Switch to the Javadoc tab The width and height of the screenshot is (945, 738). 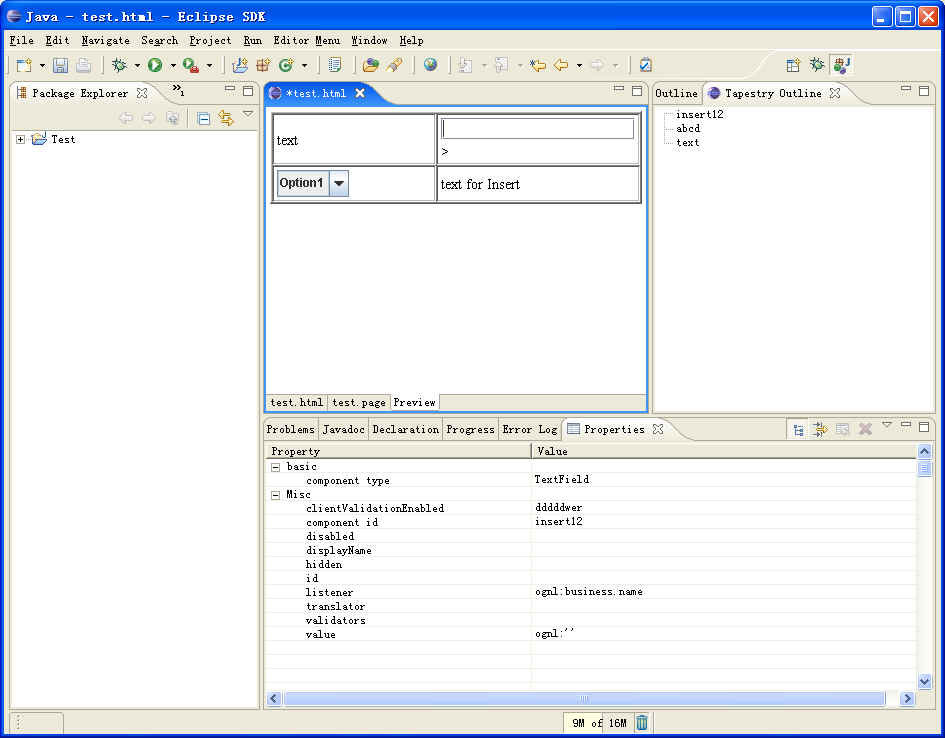(344, 430)
